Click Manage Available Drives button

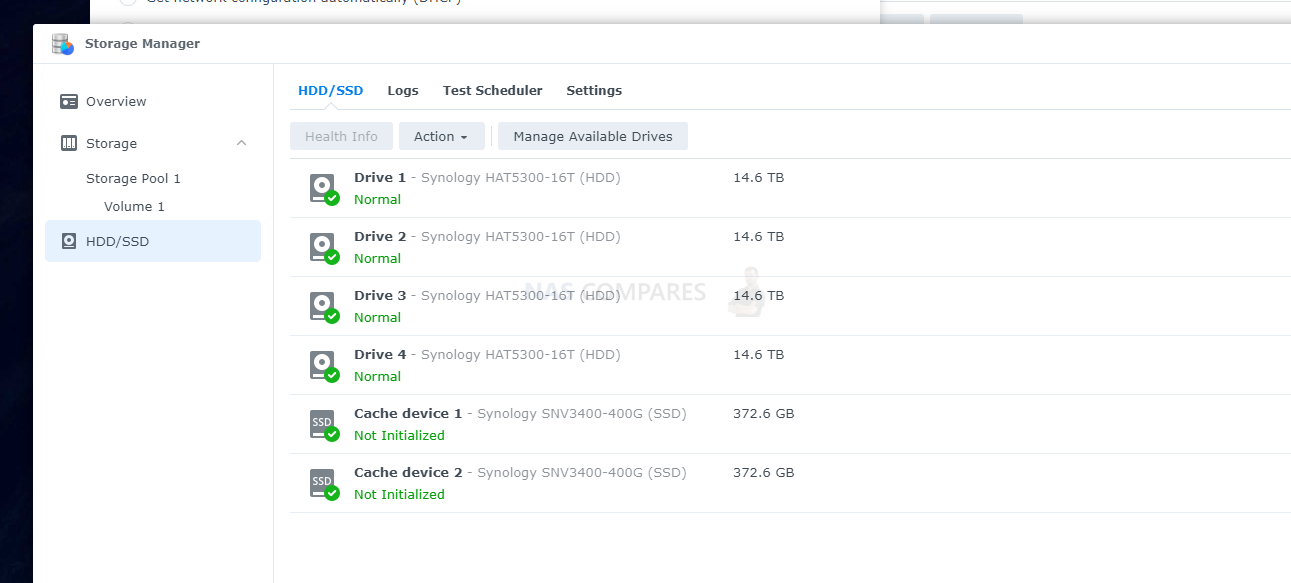coord(593,136)
